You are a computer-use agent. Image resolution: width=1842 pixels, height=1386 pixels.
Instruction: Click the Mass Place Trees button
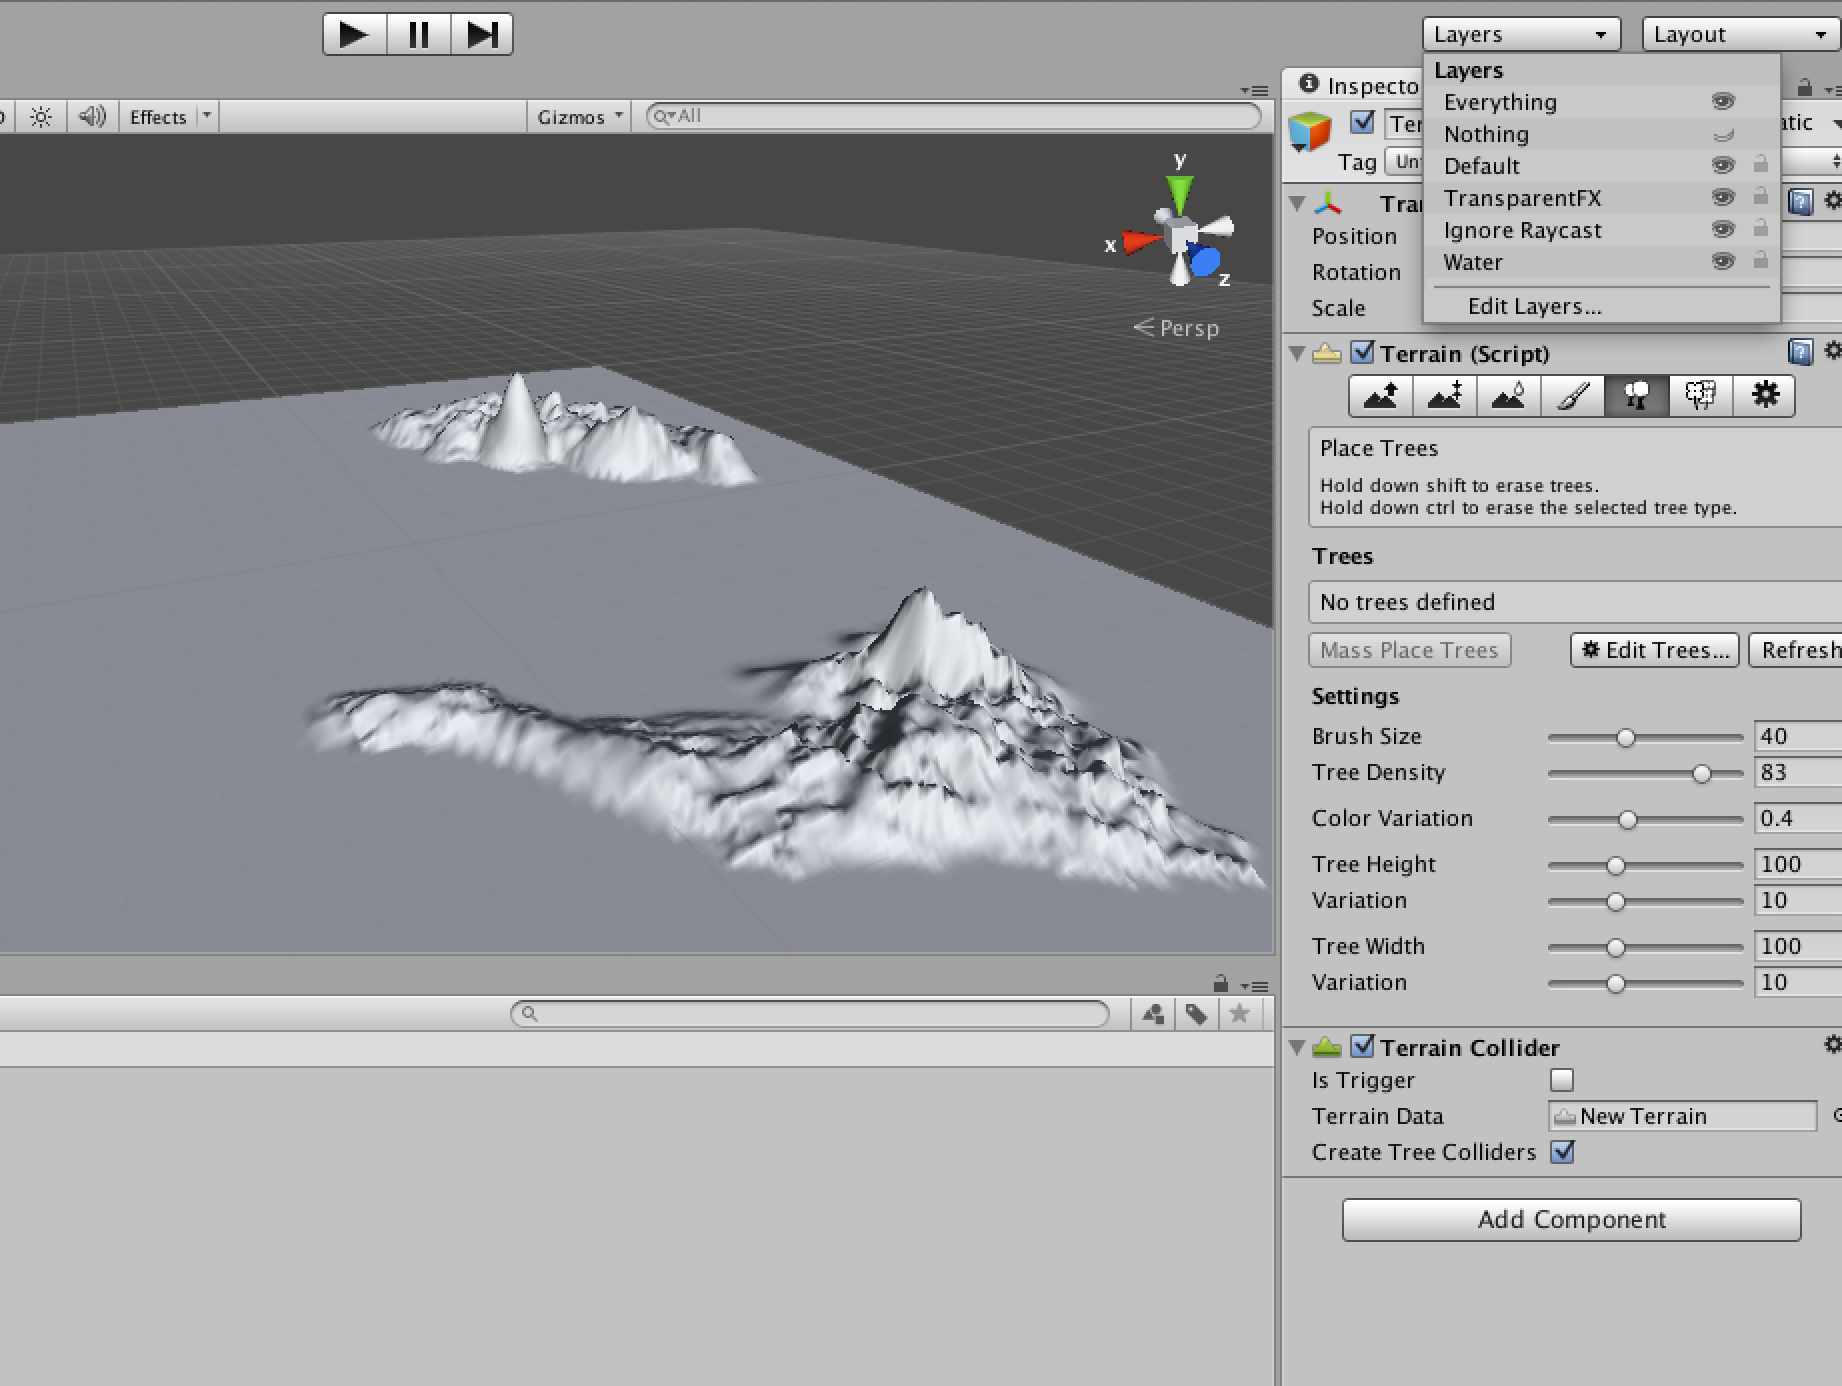pos(1409,650)
